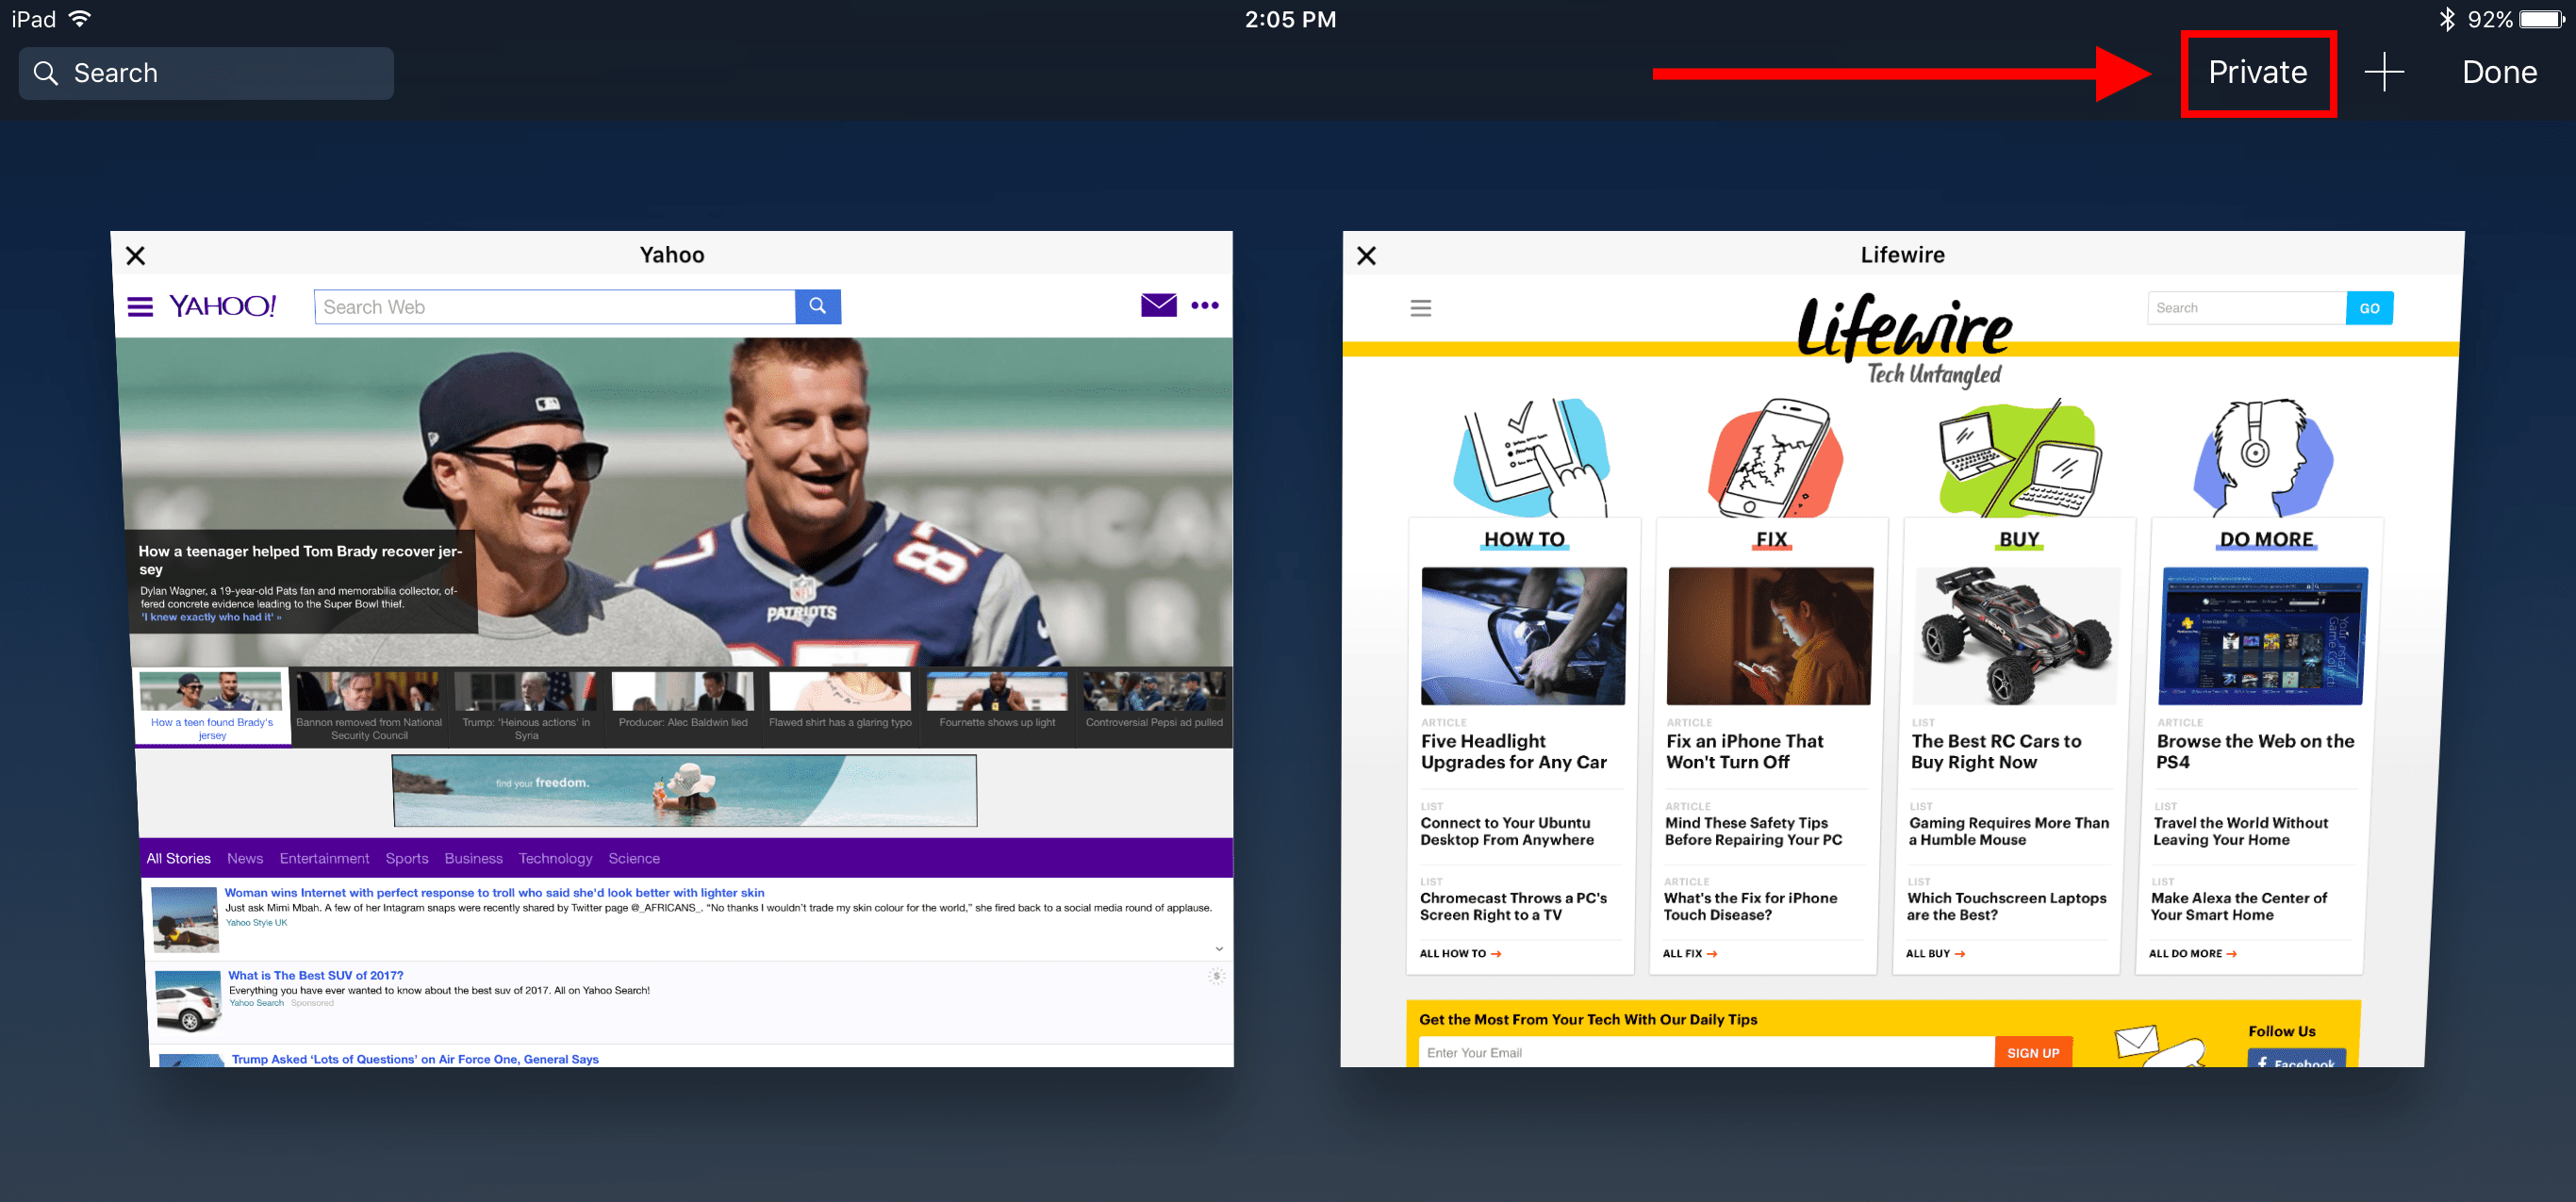Viewport: 2576px width, 1202px height.
Task: Click the sponsored ad dollar icon
Action: click(1217, 976)
